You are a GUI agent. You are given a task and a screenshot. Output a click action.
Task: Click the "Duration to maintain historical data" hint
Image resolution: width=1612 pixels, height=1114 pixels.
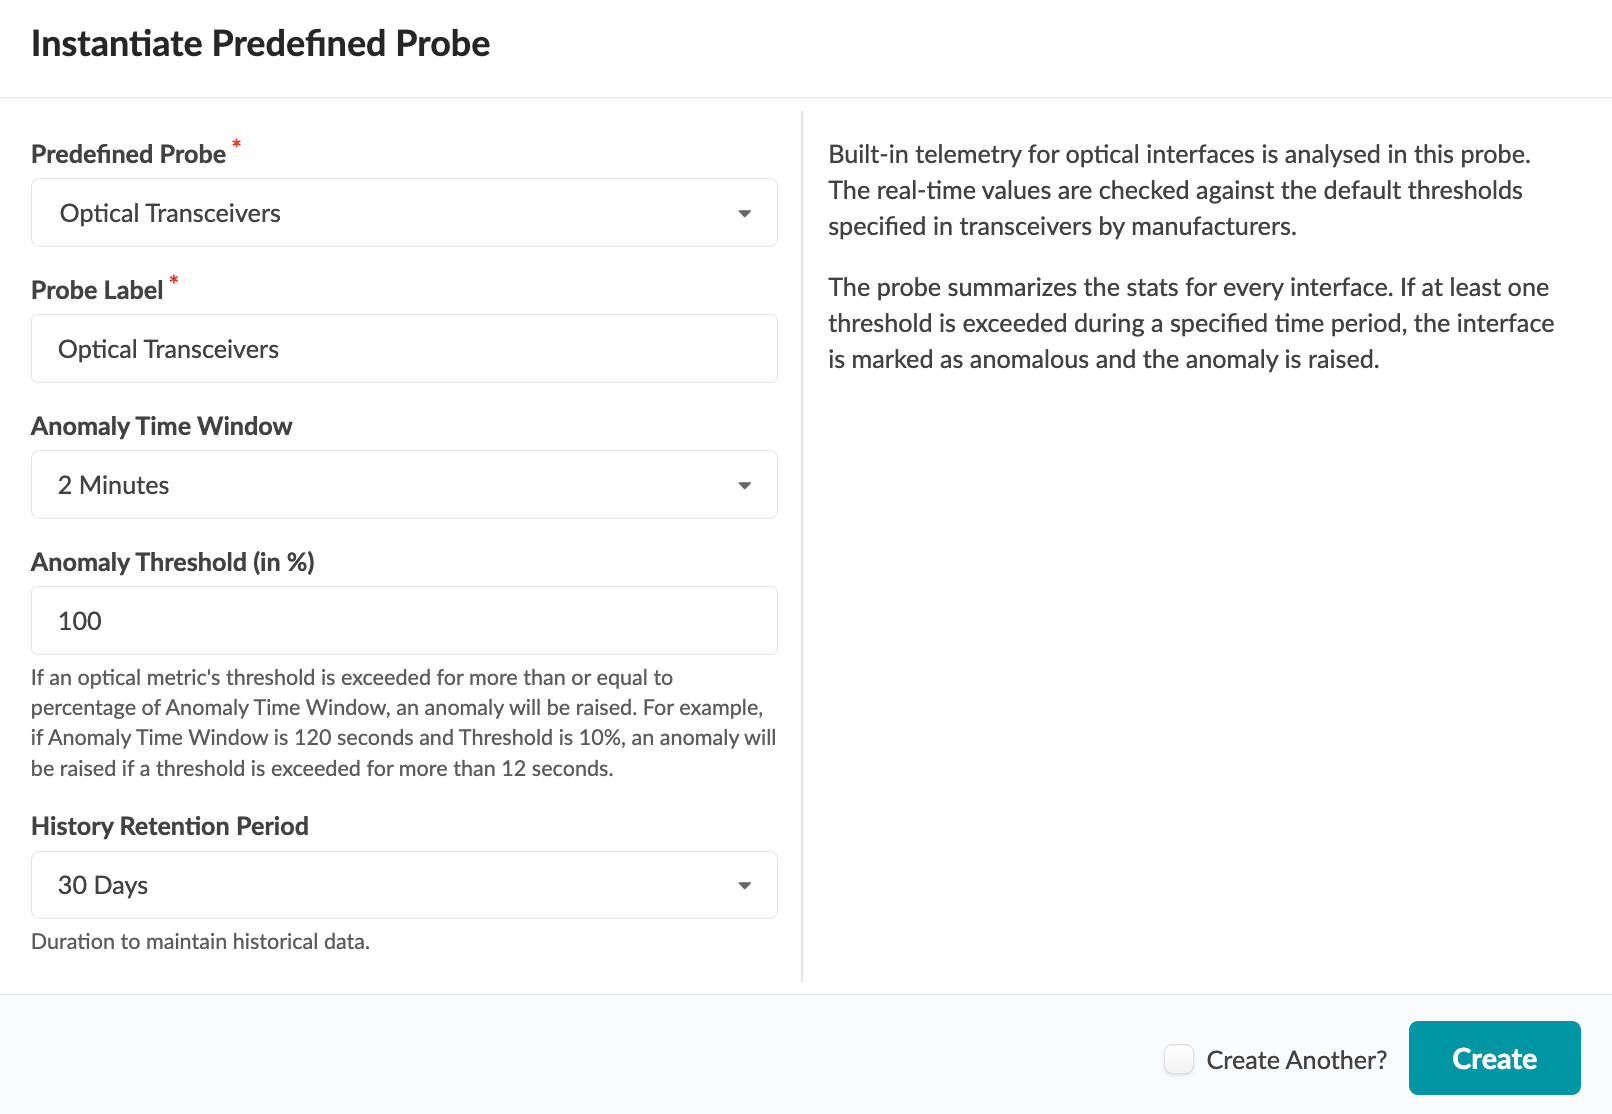200,941
